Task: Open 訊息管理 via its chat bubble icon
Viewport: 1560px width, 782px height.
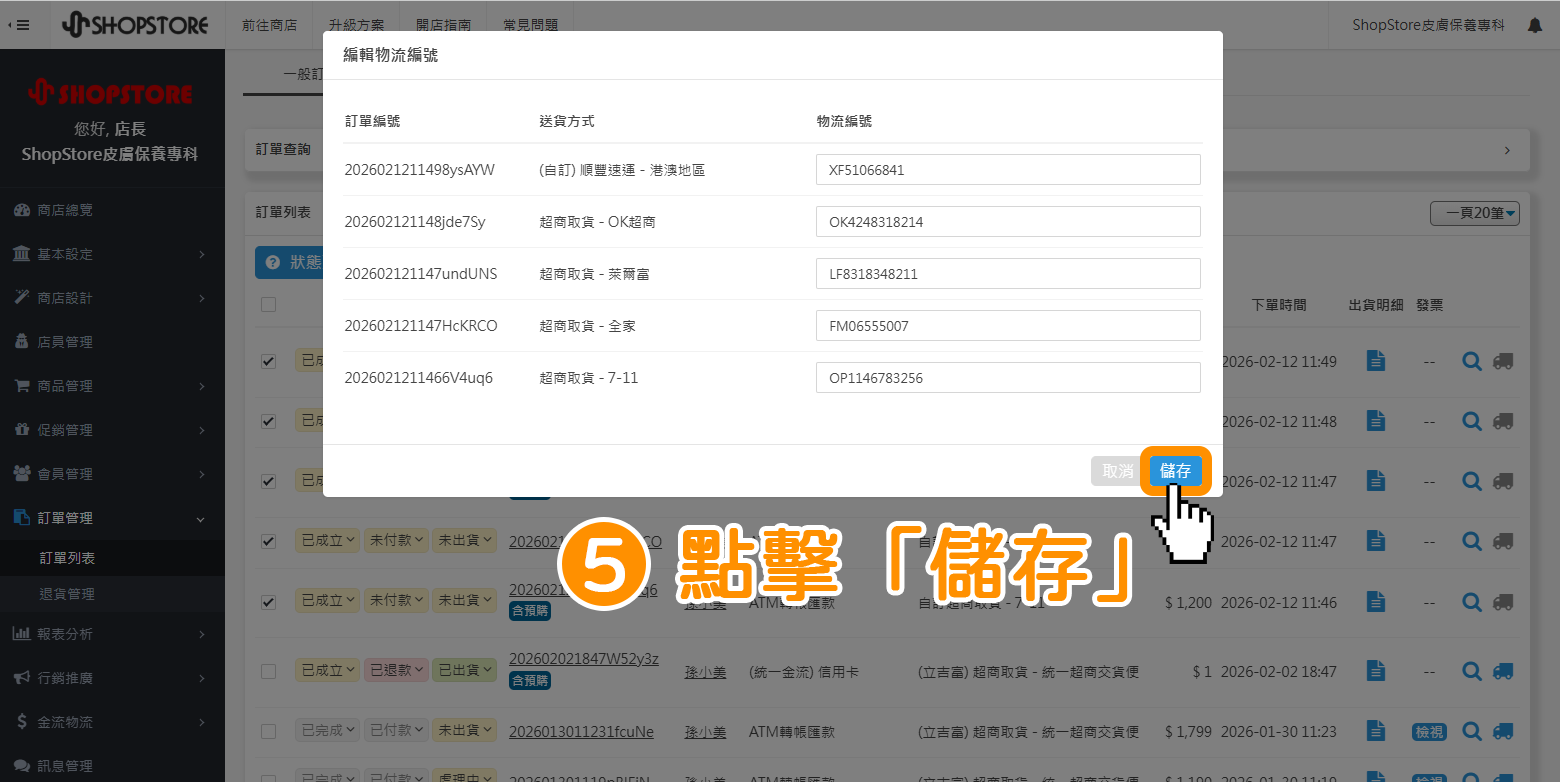Action: (x=23, y=764)
